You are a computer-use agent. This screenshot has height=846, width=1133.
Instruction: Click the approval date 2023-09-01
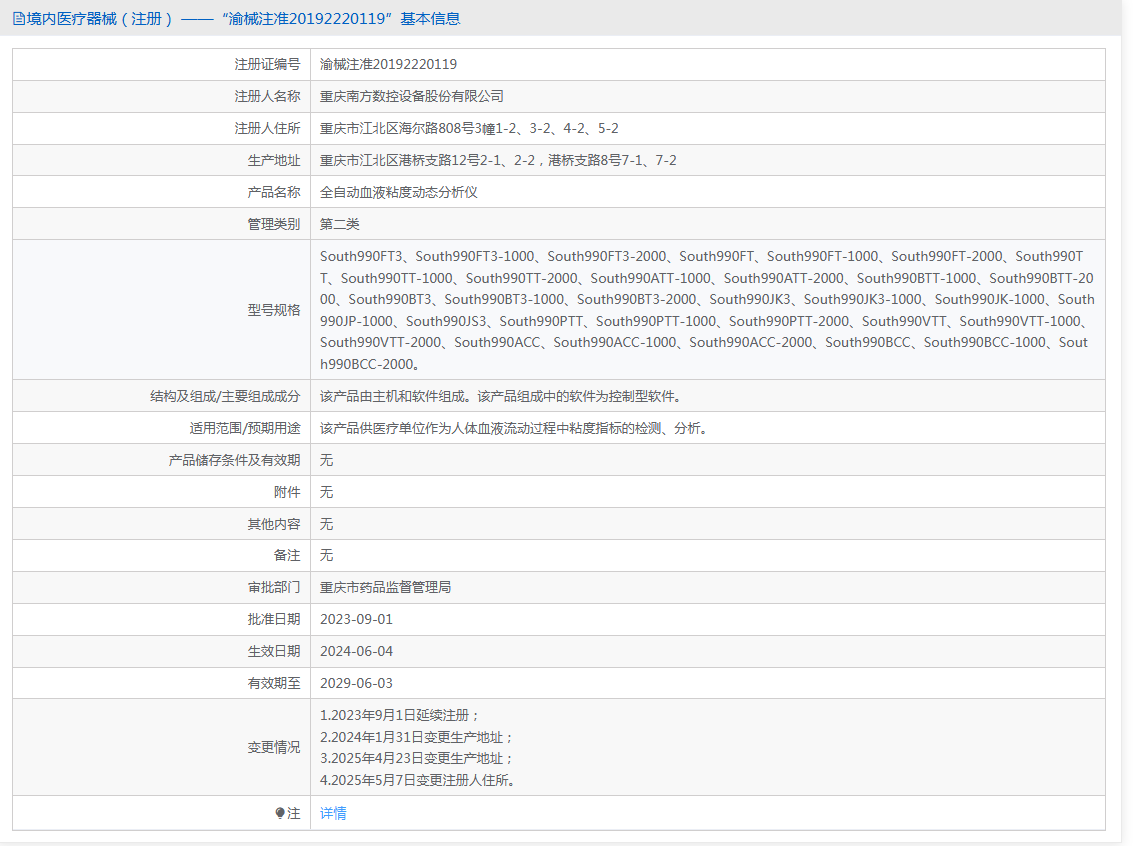click(x=357, y=619)
